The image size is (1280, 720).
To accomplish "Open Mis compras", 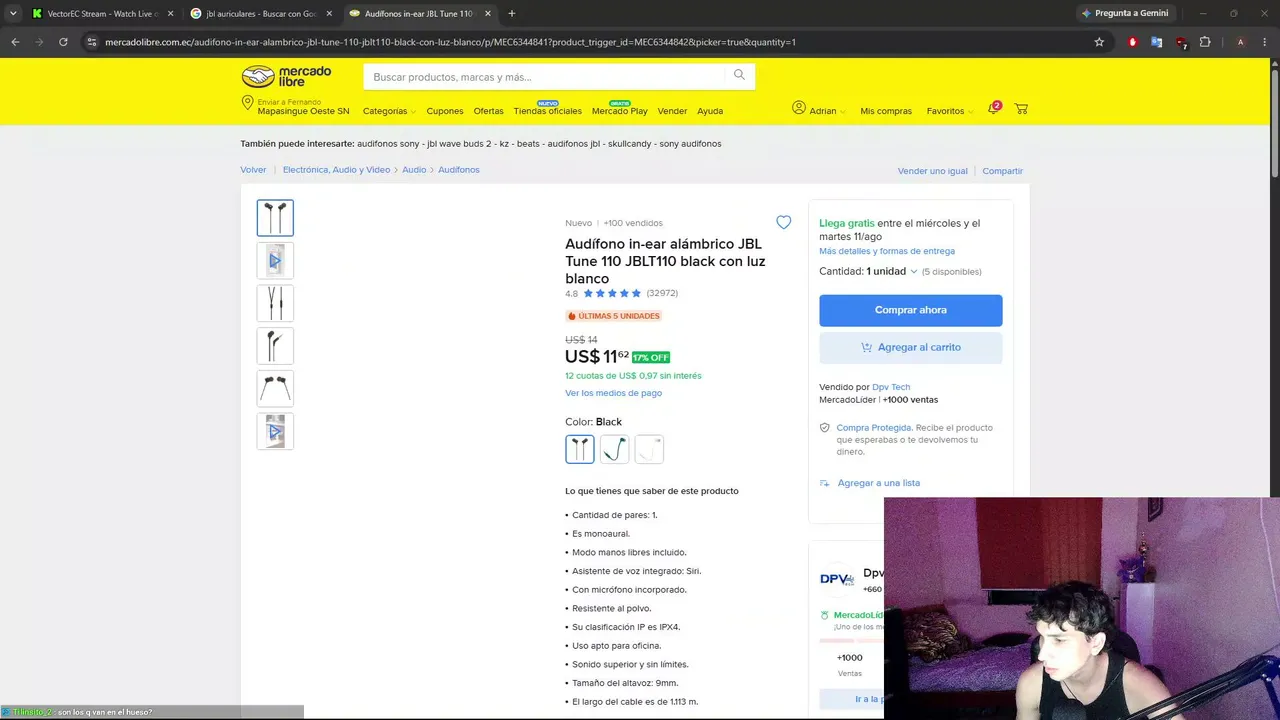I will click(886, 111).
